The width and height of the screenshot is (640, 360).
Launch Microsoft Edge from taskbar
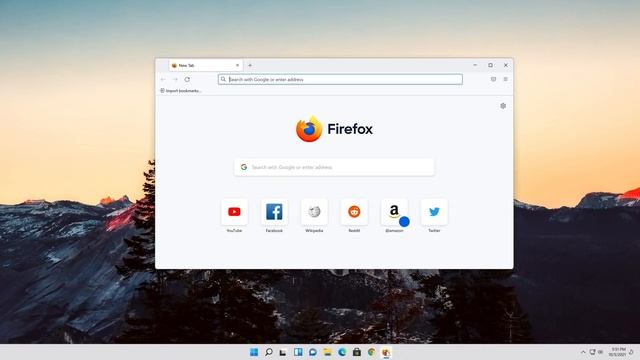pyautogui.click(x=342, y=352)
